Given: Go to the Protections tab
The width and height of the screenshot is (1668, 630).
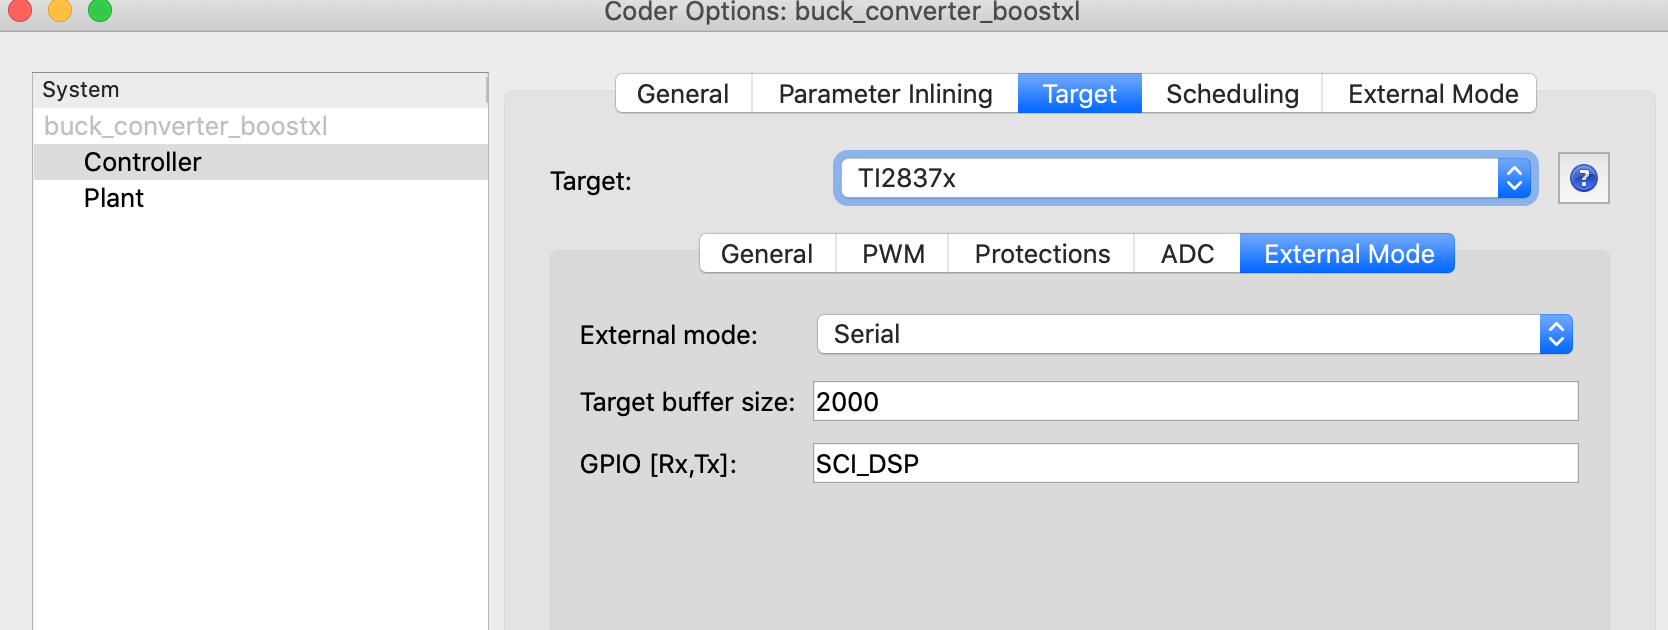Looking at the screenshot, I should pyautogui.click(x=1042, y=254).
